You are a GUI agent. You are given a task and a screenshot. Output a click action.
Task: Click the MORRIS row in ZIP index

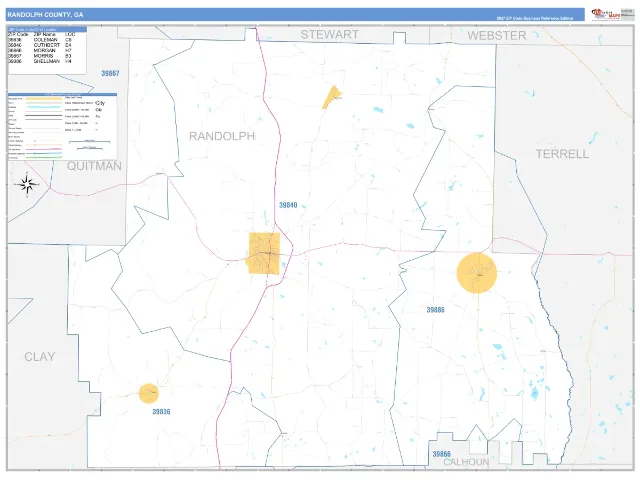click(40, 56)
